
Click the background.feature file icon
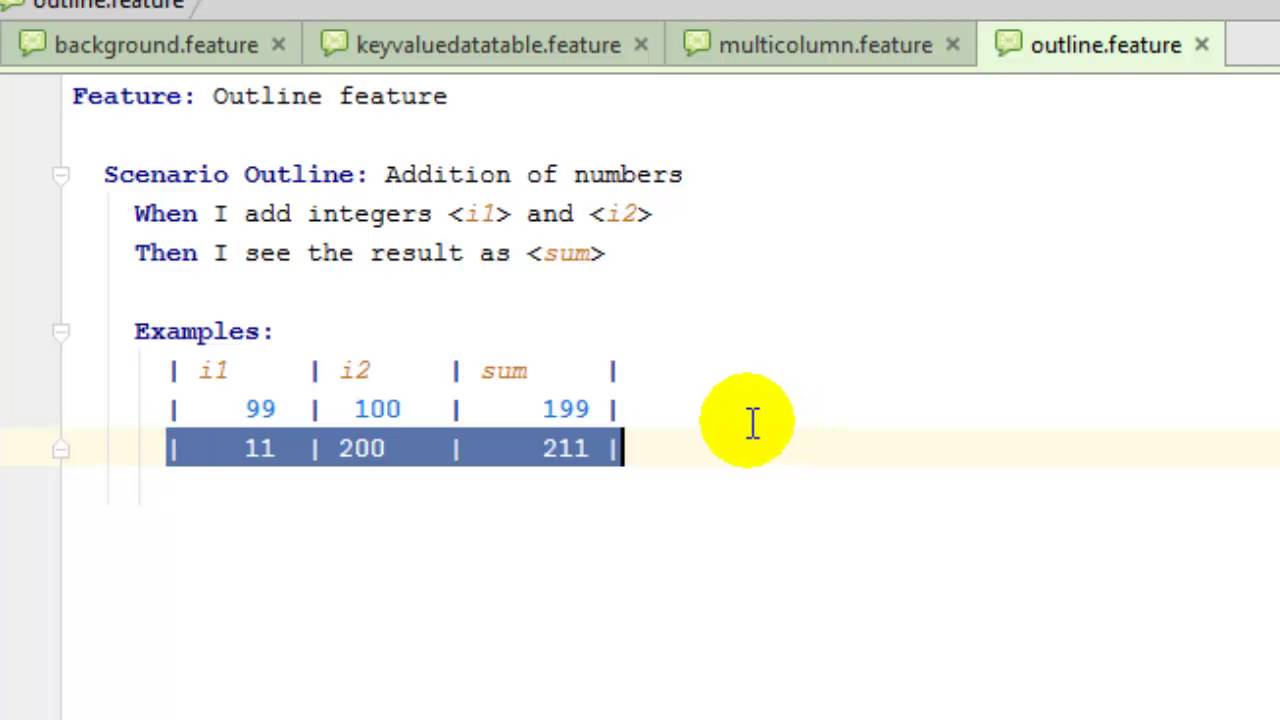coord(33,44)
